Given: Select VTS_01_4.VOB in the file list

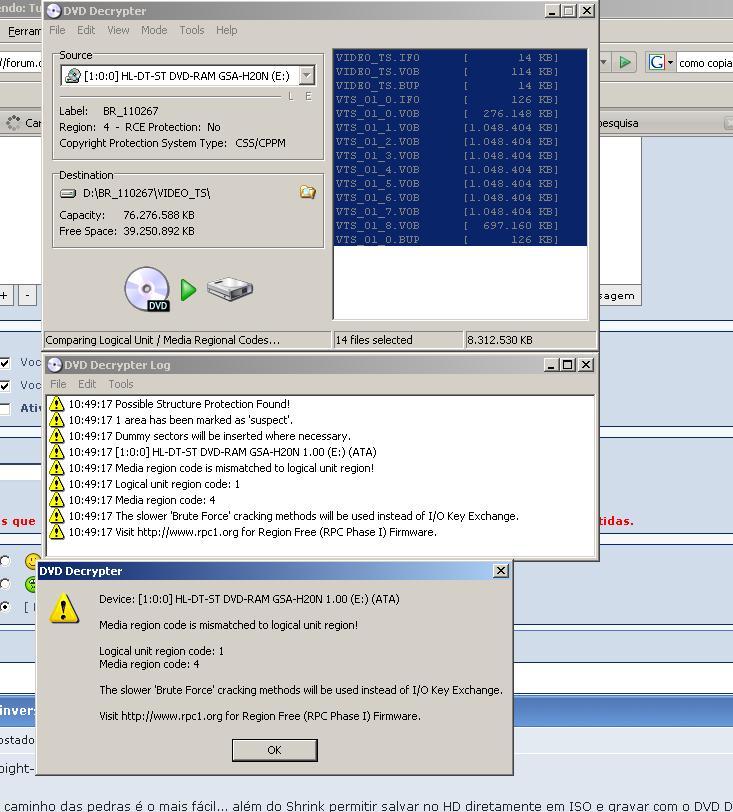Looking at the screenshot, I should coord(460,169).
